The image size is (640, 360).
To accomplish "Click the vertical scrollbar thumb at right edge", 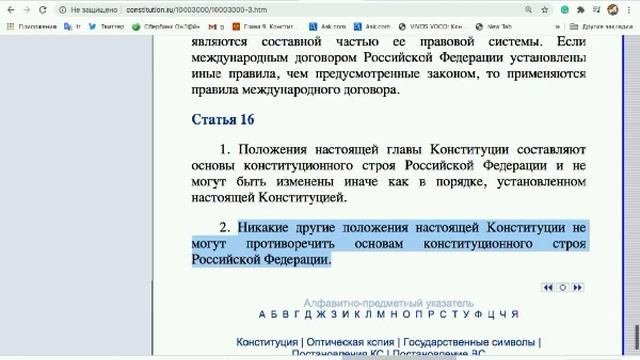I will click(x=636, y=336).
